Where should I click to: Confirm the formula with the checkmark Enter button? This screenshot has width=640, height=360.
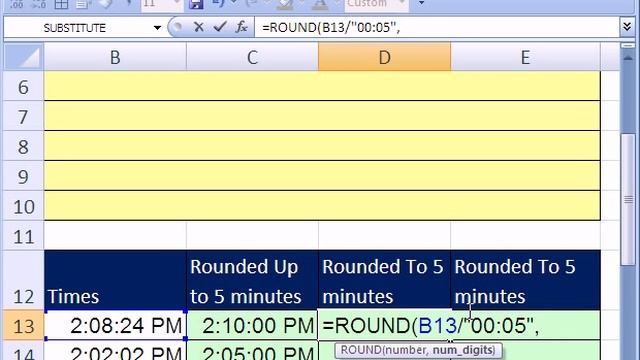click(220, 27)
